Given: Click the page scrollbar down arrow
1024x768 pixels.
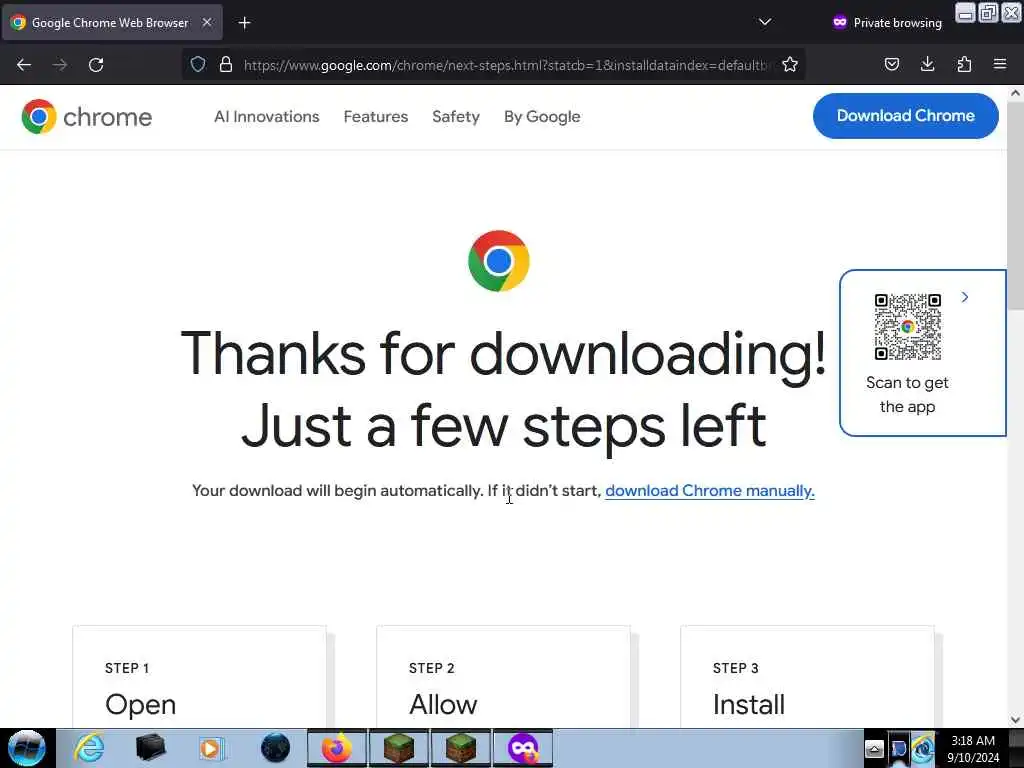Looking at the screenshot, I should pyautogui.click(x=1016, y=720).
